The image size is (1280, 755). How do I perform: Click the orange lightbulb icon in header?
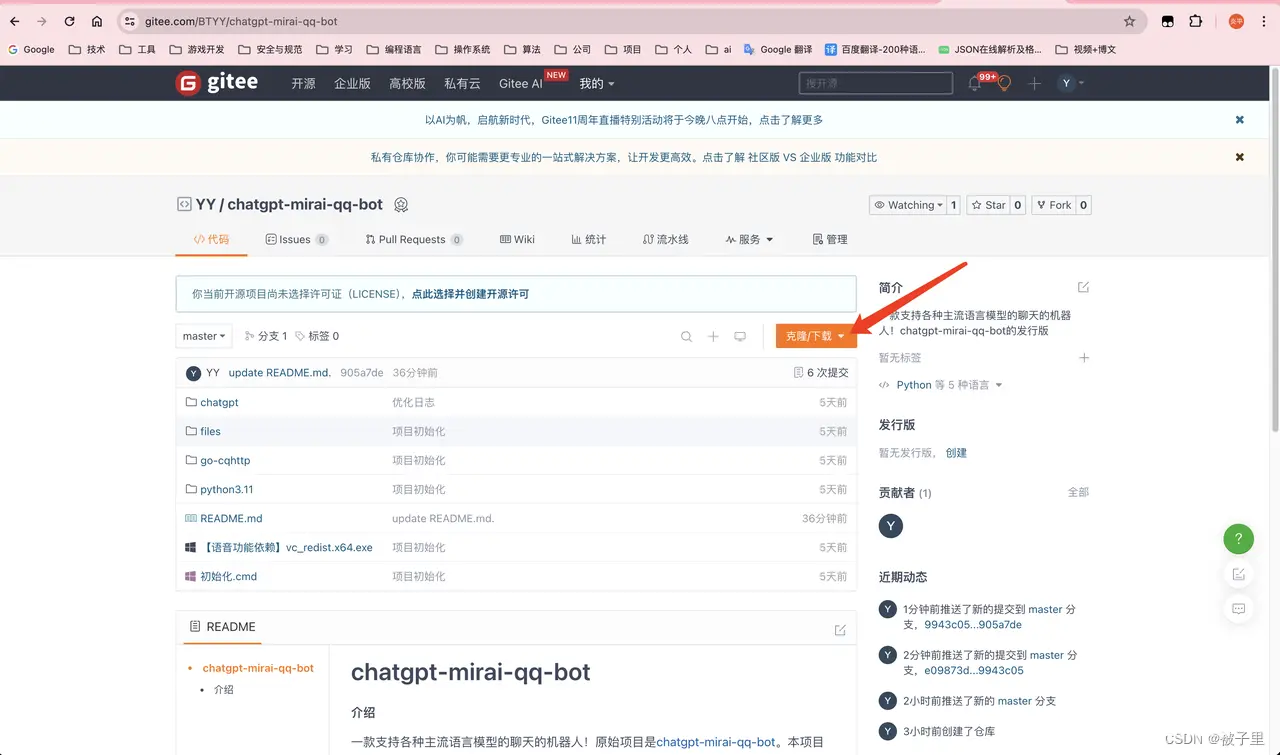1004,84
